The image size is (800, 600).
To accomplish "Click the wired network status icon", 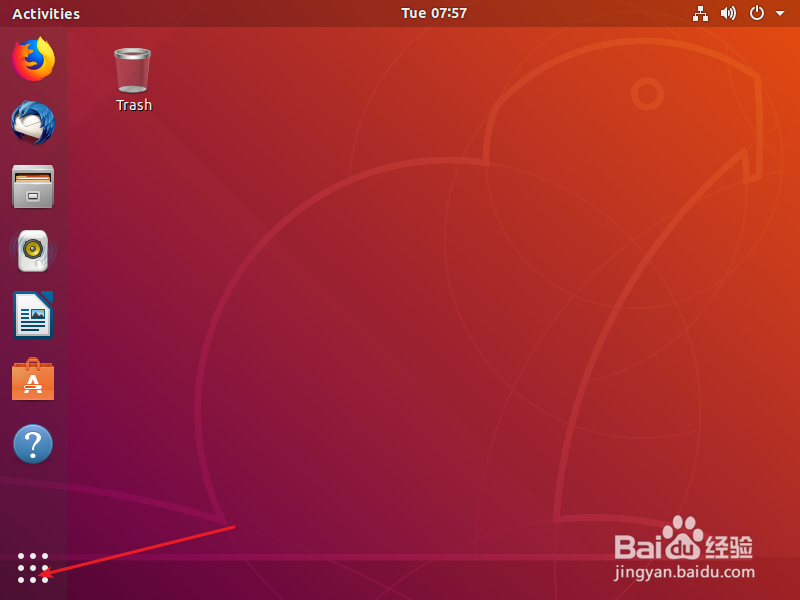I will coord(700,13).
